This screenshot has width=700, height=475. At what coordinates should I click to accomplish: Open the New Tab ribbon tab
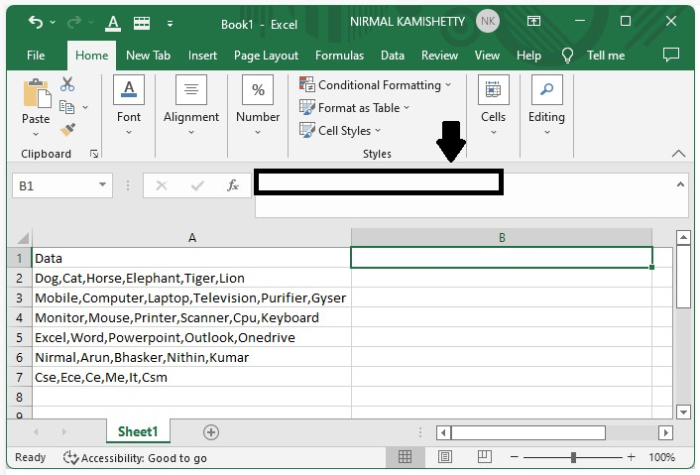tap(148, 55)
